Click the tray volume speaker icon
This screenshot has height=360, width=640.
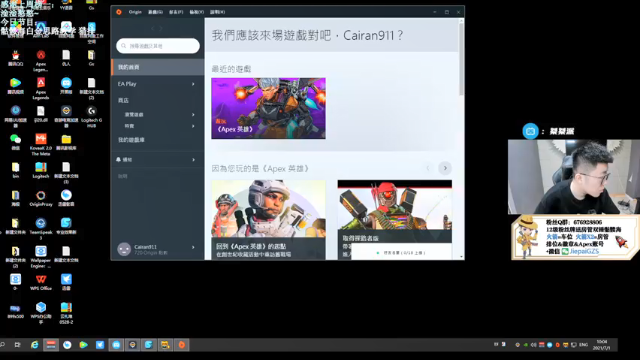pos(533,344)
